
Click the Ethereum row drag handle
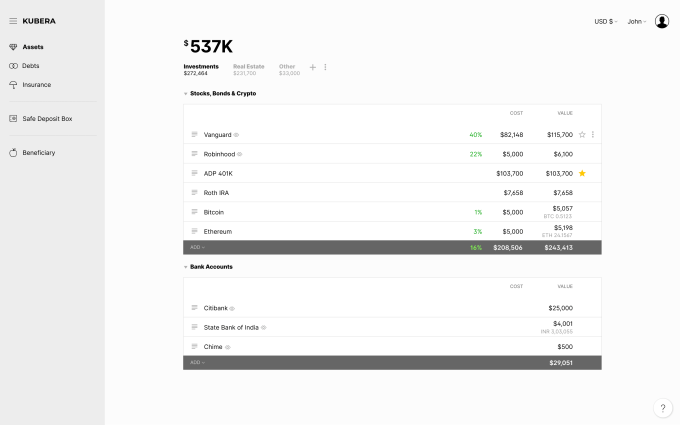194,231
